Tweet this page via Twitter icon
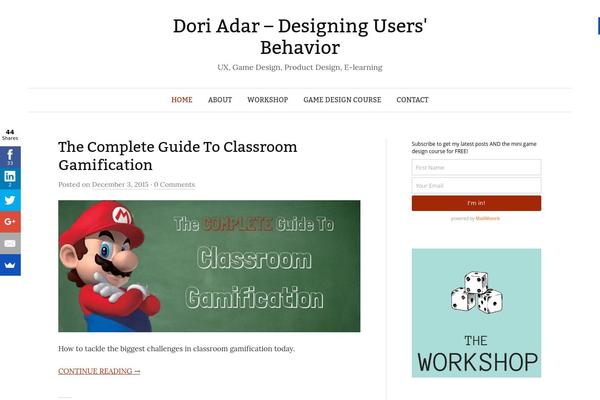Viewport: 600px width, 400px height. pyautogui.click(x=10, y=200)
